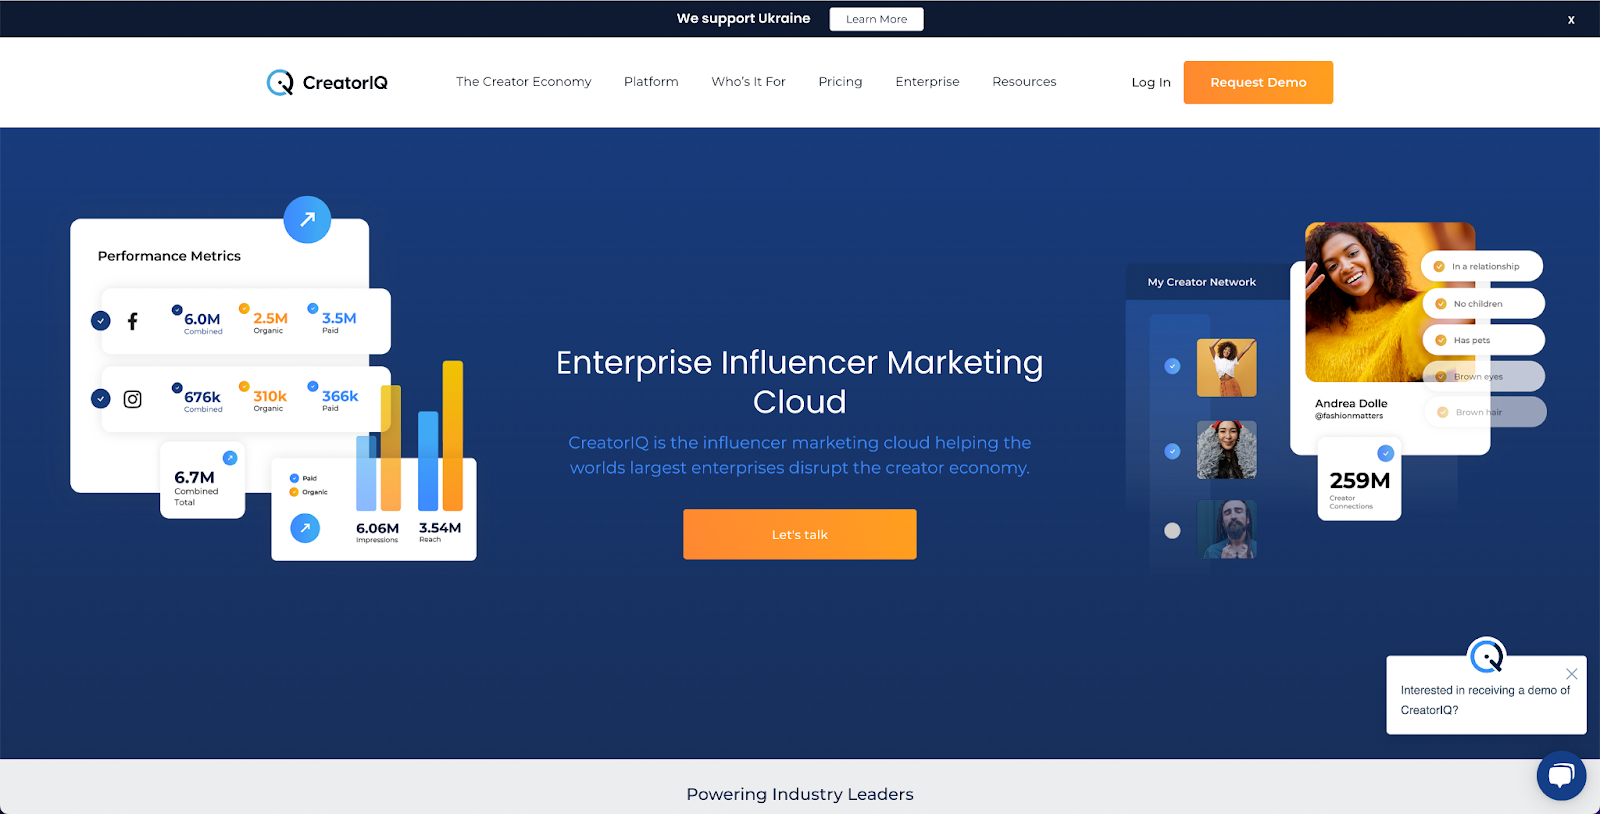Toggle the Instagram row checkmark
This screenshot has width=1600, height=814.
101,399
